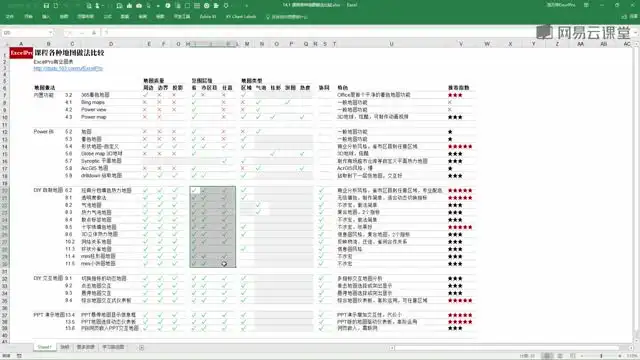
Task: Open the XY Chart Labels ribbon tab
Action: [x=241, y=17]
